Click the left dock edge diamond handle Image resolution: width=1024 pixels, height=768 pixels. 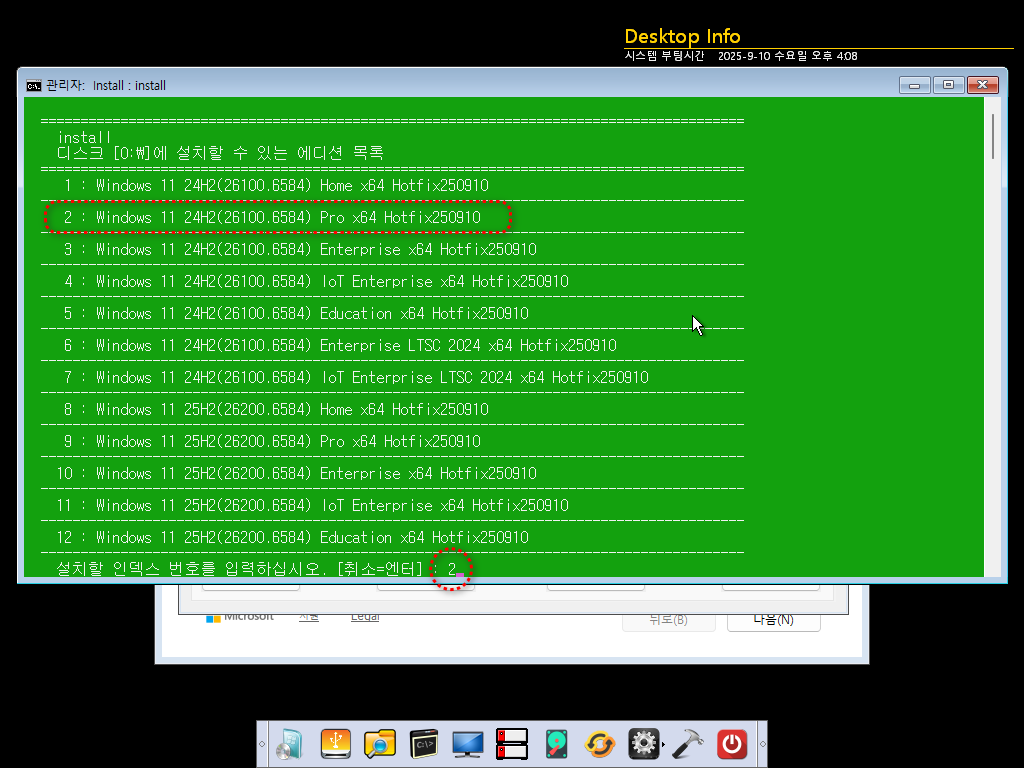coord(262,744)
